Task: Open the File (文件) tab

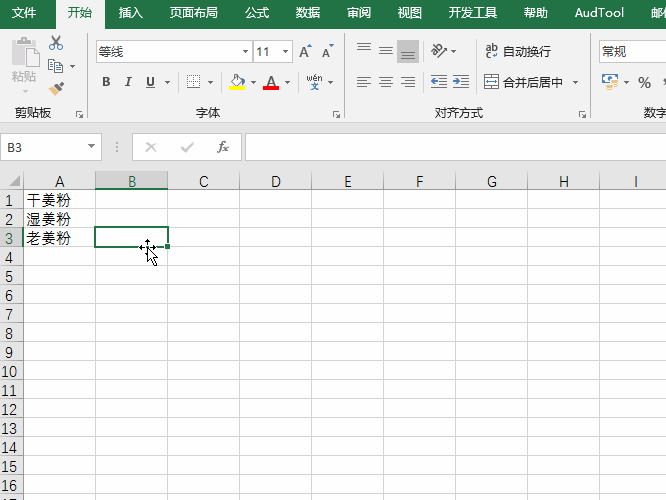Action: click(24, 13)
